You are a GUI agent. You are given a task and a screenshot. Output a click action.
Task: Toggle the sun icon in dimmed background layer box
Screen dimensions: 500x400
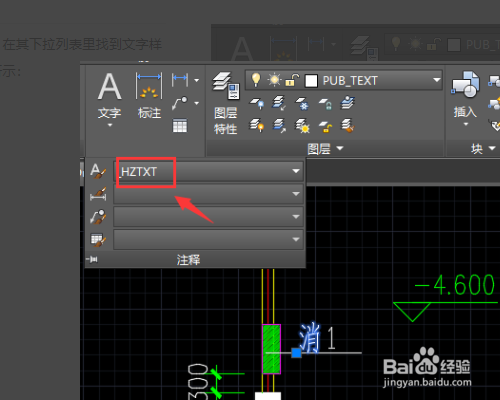pos(415,44)
